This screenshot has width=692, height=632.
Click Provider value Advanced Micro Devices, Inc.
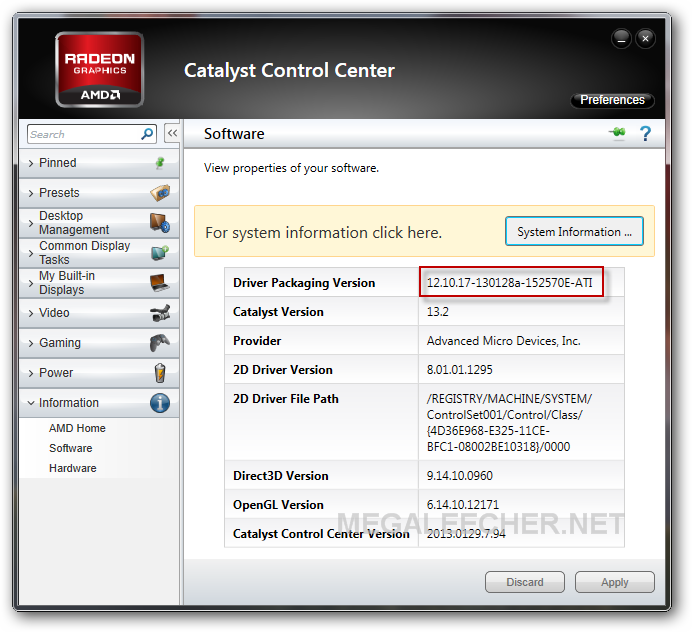504,341
